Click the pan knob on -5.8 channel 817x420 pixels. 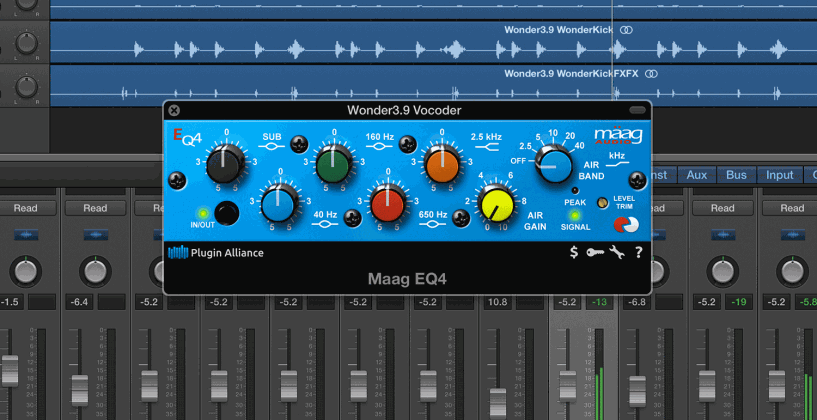coord(792,271)
